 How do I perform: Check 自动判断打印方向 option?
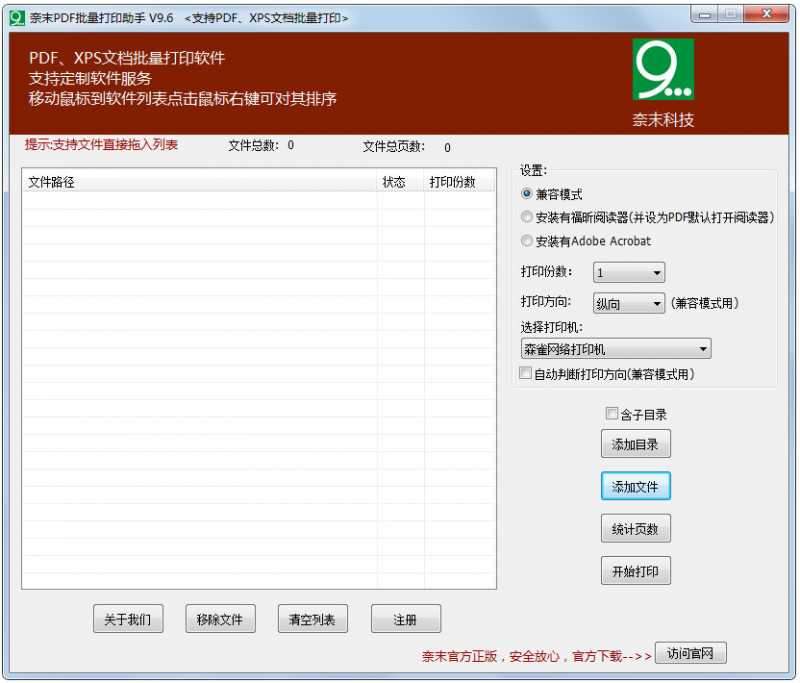(525, 373)
